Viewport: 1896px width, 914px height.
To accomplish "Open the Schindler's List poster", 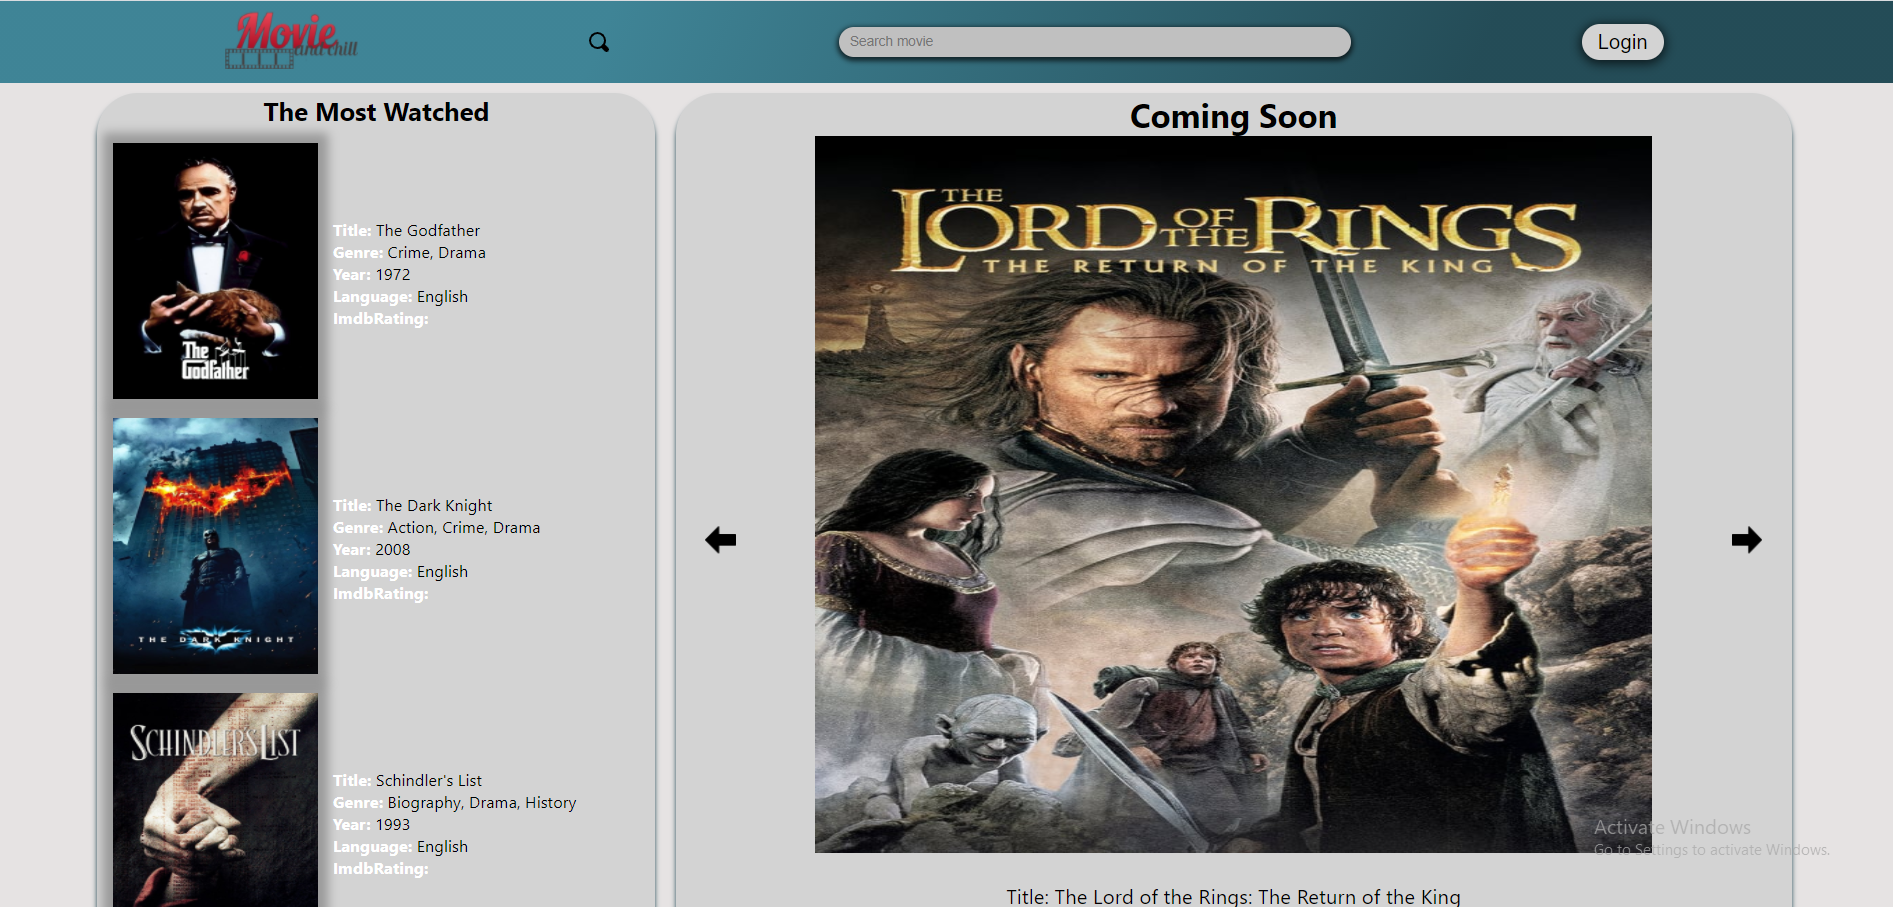I will coord(215,800).
